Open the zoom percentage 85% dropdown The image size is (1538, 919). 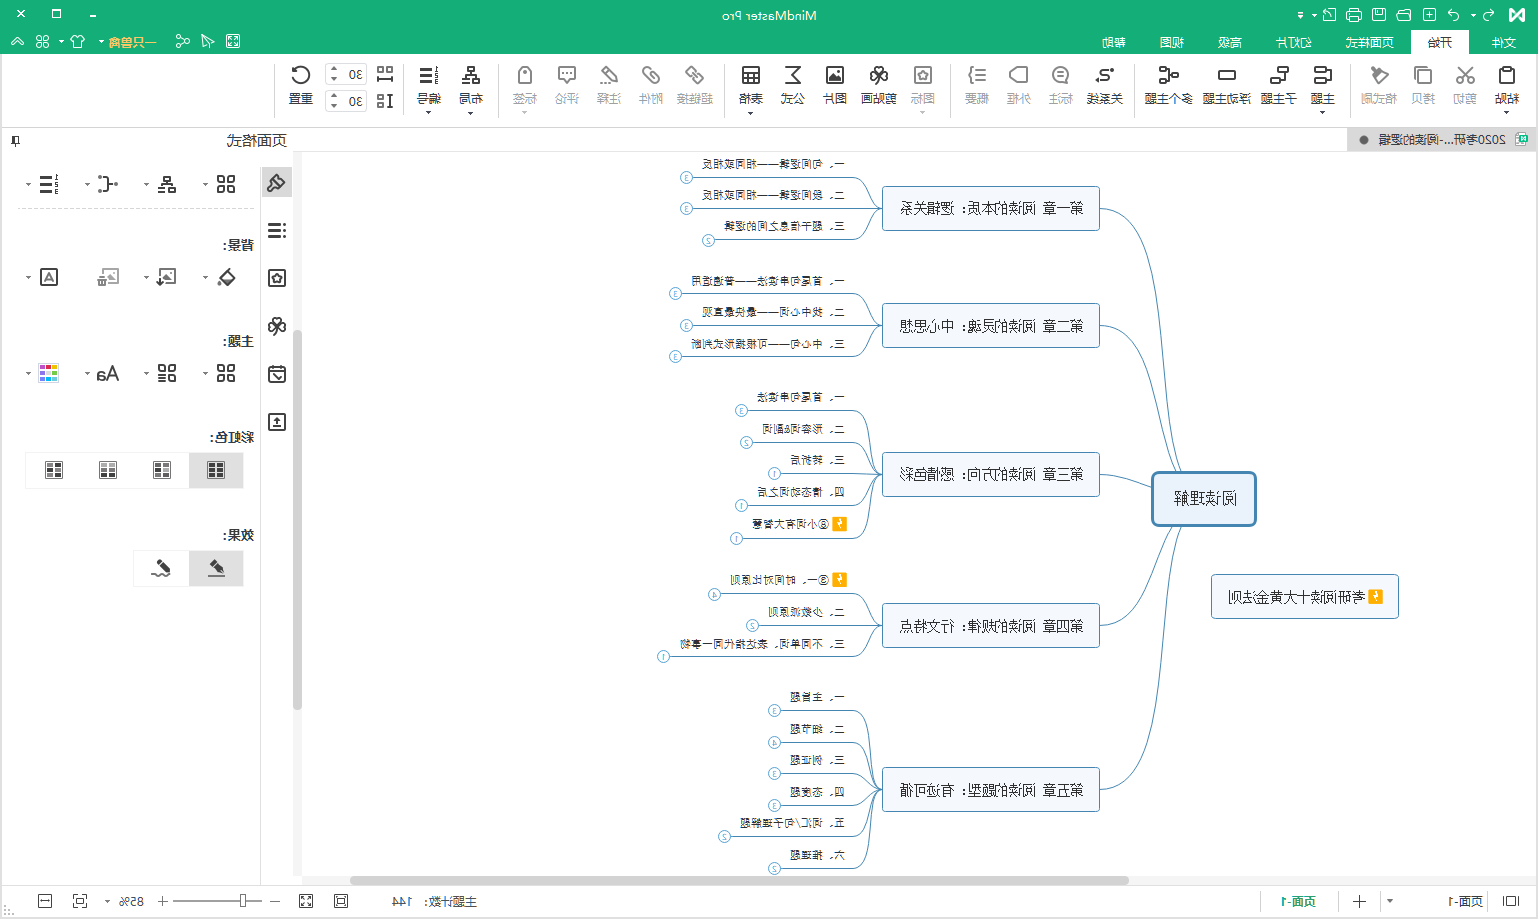(107, 902)
